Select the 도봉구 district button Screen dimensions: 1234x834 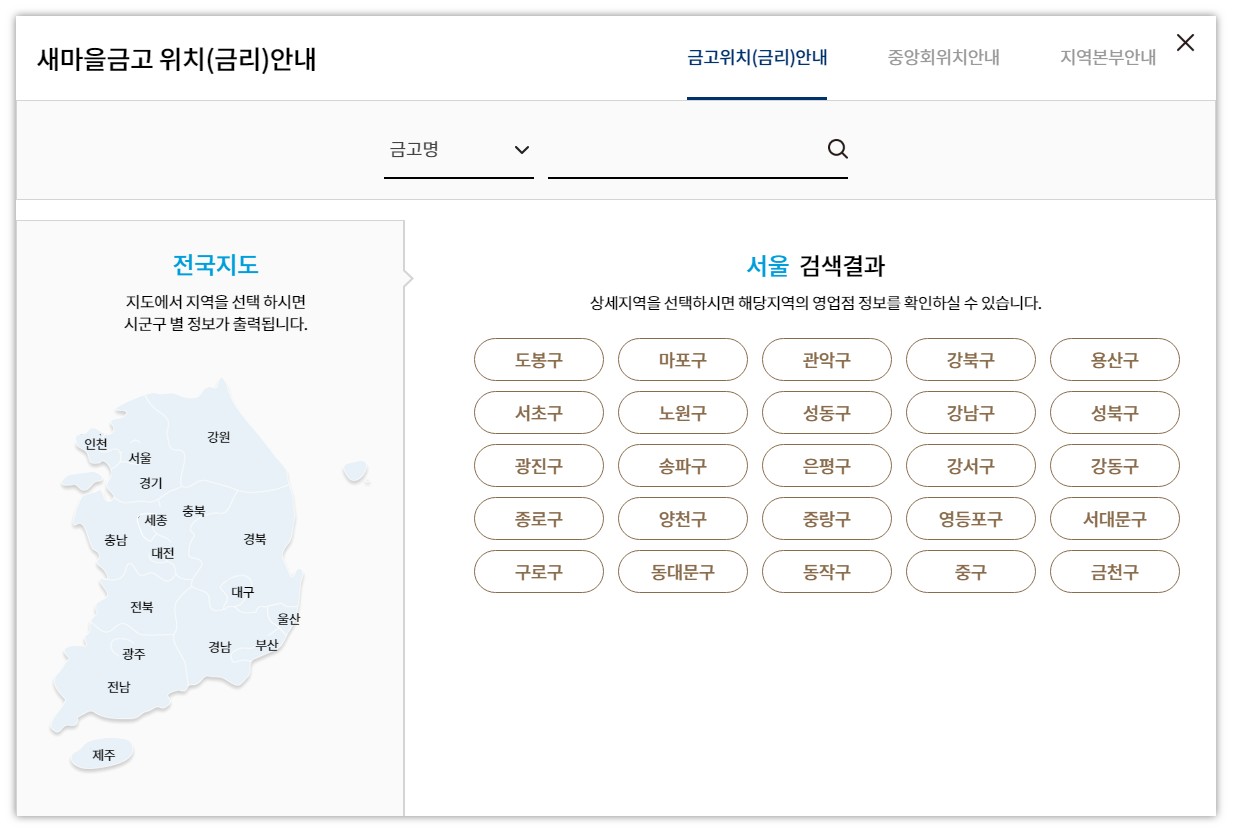tap(539, 360)
